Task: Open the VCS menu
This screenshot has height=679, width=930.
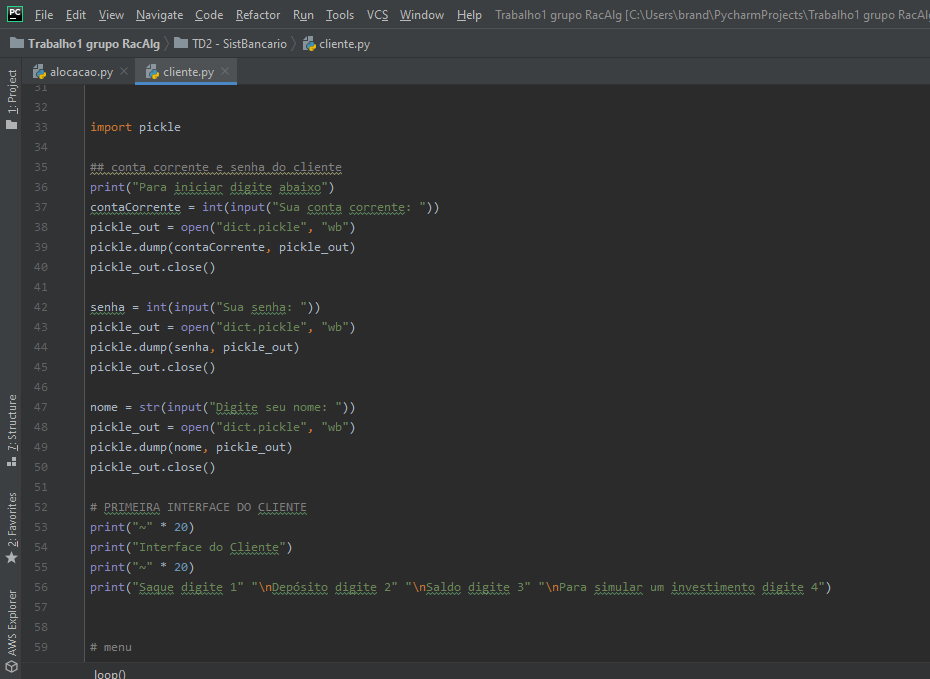Action: [x=377, y=15]
